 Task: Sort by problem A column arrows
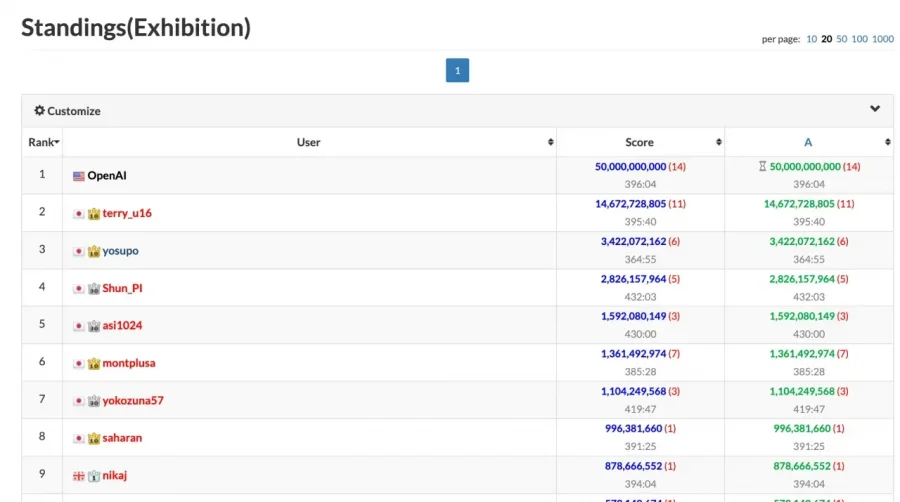pos(887,142)
